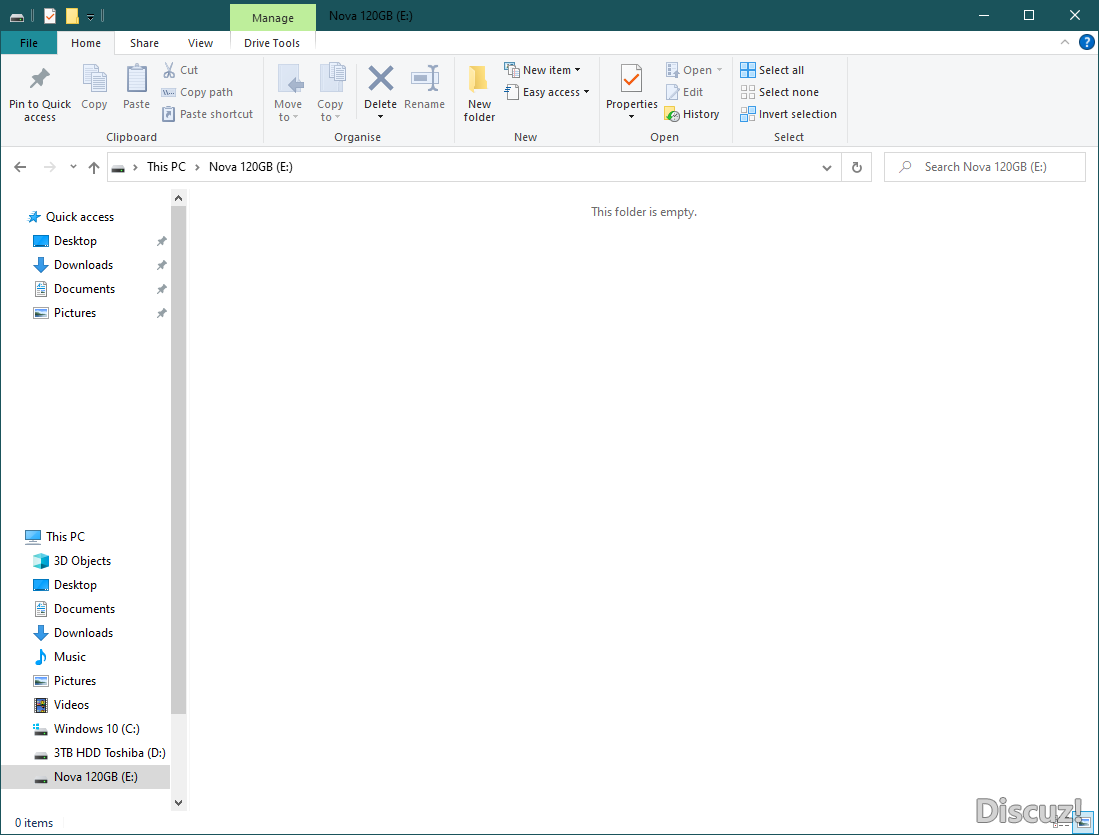Open 3TB HDD Toshiba (D:) drive
Screen dimensions: 1099x835
pyautogui.click(x=109, y=752)
